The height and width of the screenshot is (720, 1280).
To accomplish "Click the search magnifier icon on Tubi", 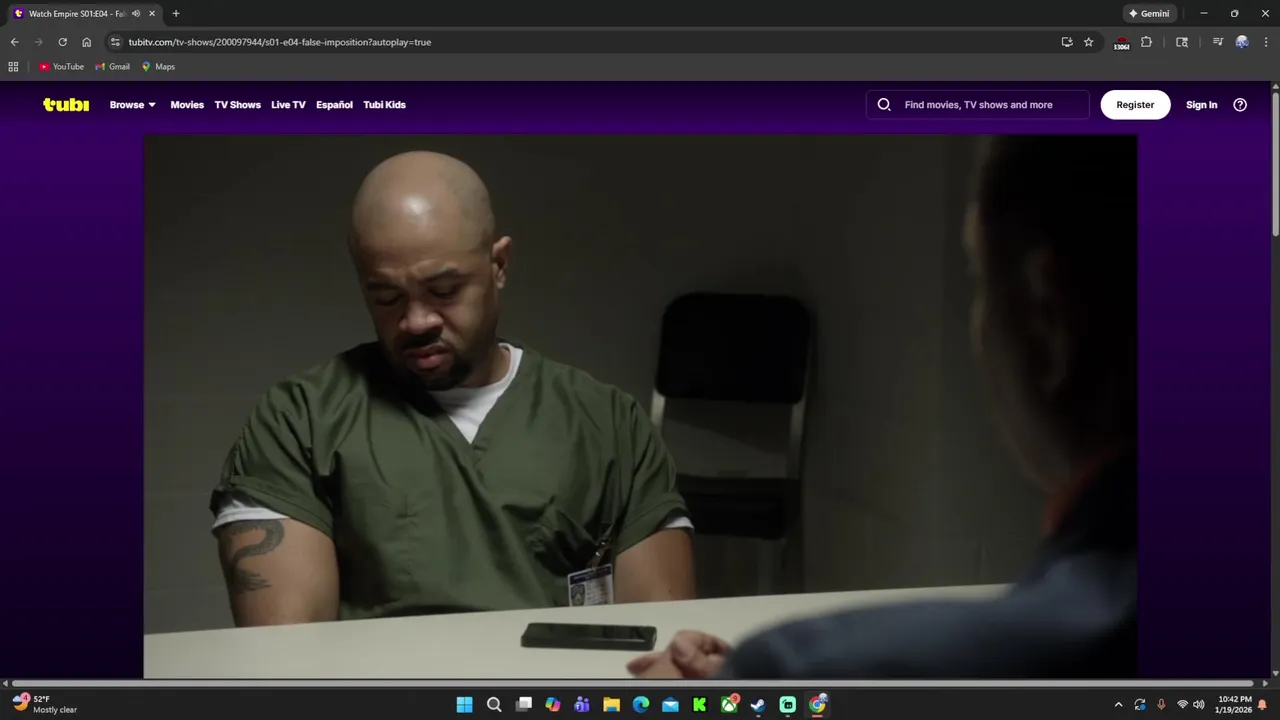I will [884, 105].
